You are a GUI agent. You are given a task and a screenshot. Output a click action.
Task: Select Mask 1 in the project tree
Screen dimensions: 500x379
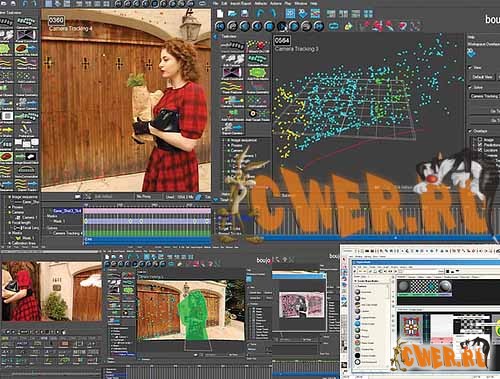coord(26,238)
